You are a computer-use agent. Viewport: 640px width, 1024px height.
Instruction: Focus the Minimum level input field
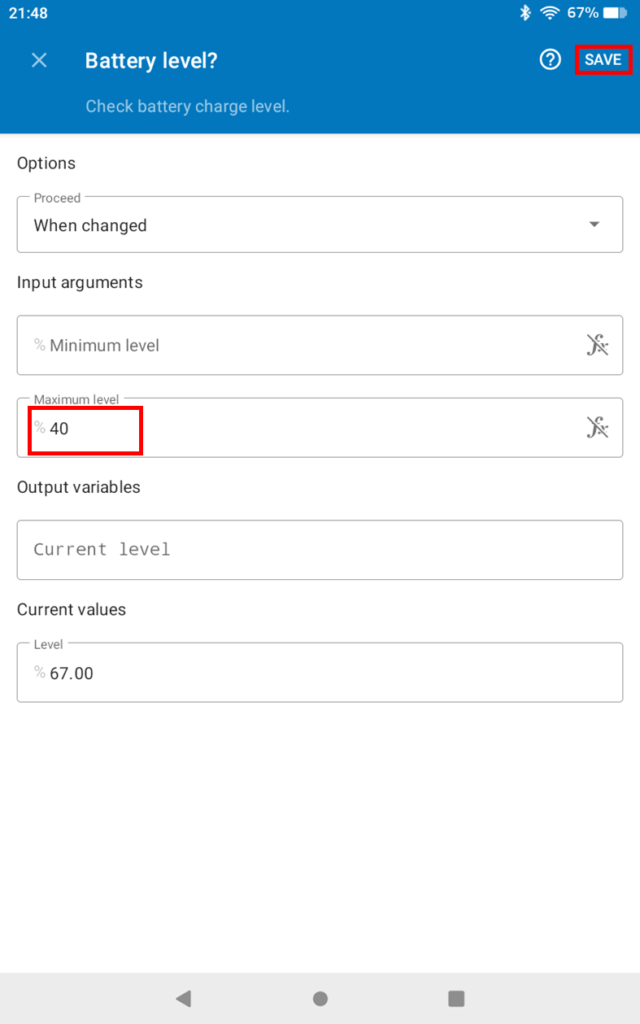tap(300, 345)
